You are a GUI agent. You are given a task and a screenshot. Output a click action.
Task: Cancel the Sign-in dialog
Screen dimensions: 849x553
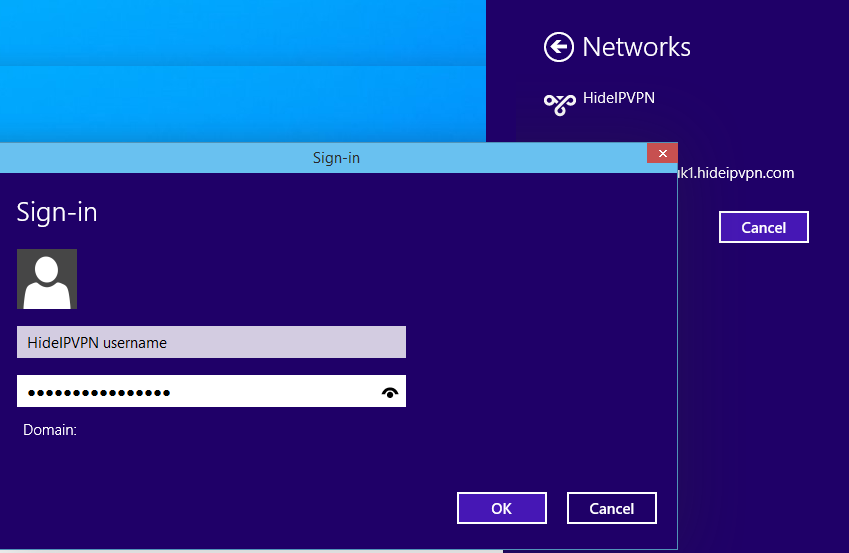tap(612, 508)
